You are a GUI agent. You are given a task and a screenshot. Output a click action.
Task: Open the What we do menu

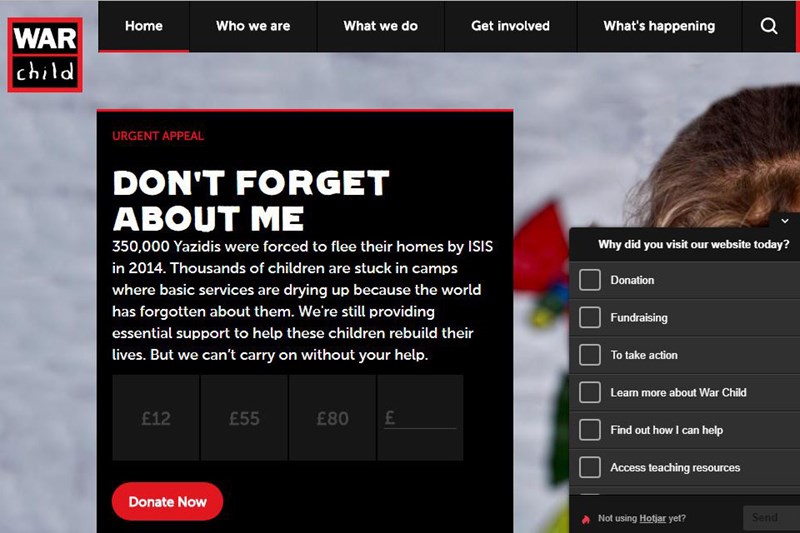point(381,26)
